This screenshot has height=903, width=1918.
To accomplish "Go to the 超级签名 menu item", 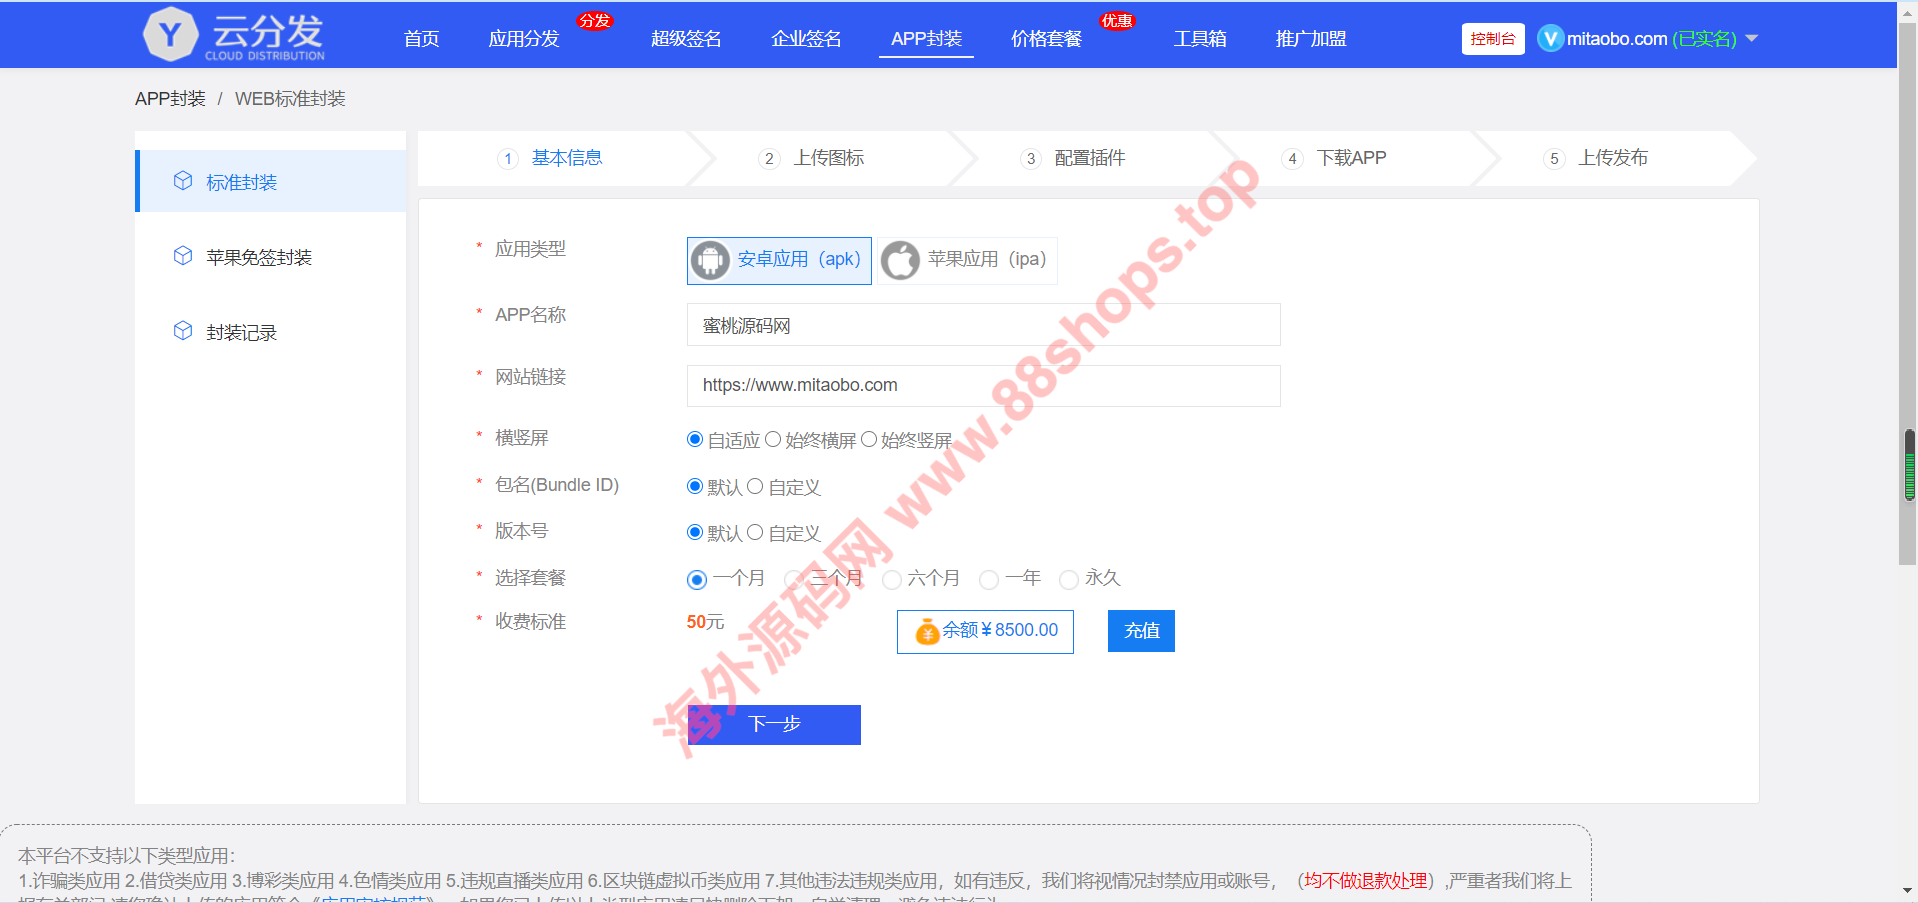I will (x=686, y=39).
